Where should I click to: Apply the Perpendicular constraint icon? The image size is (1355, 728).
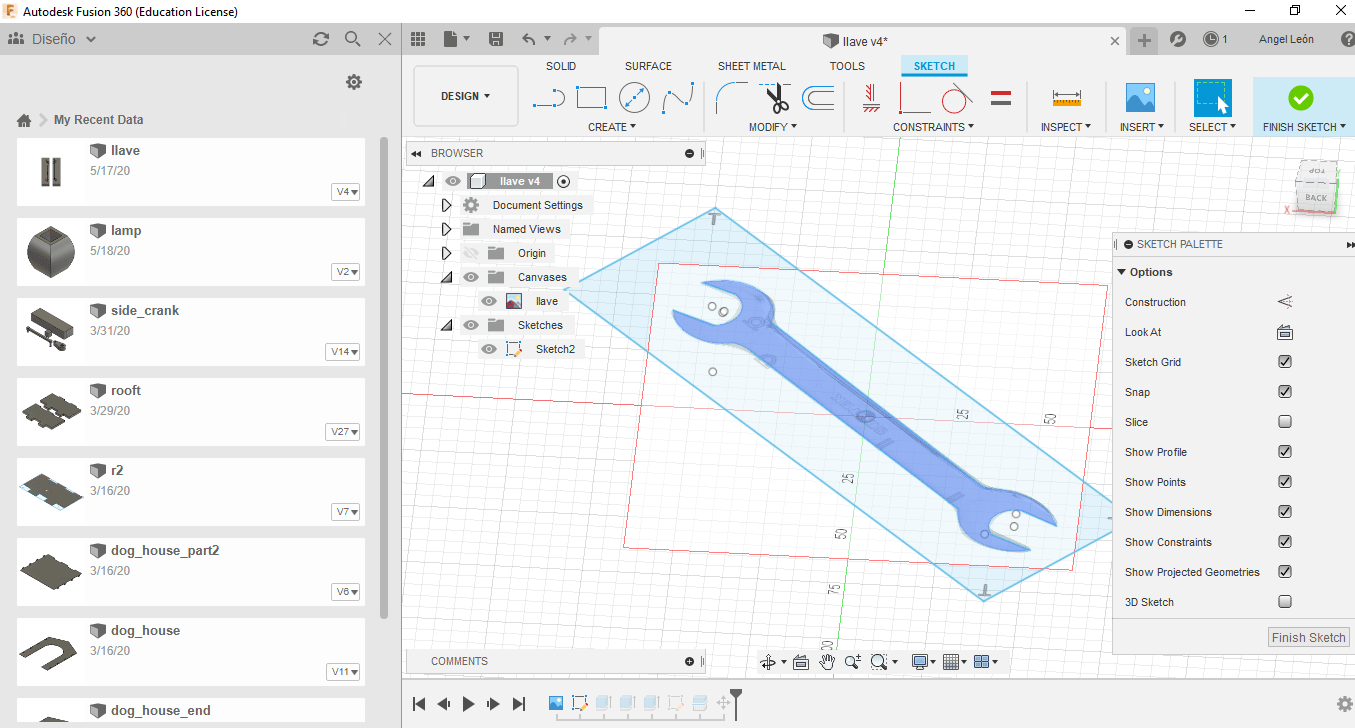click(914, 98)
